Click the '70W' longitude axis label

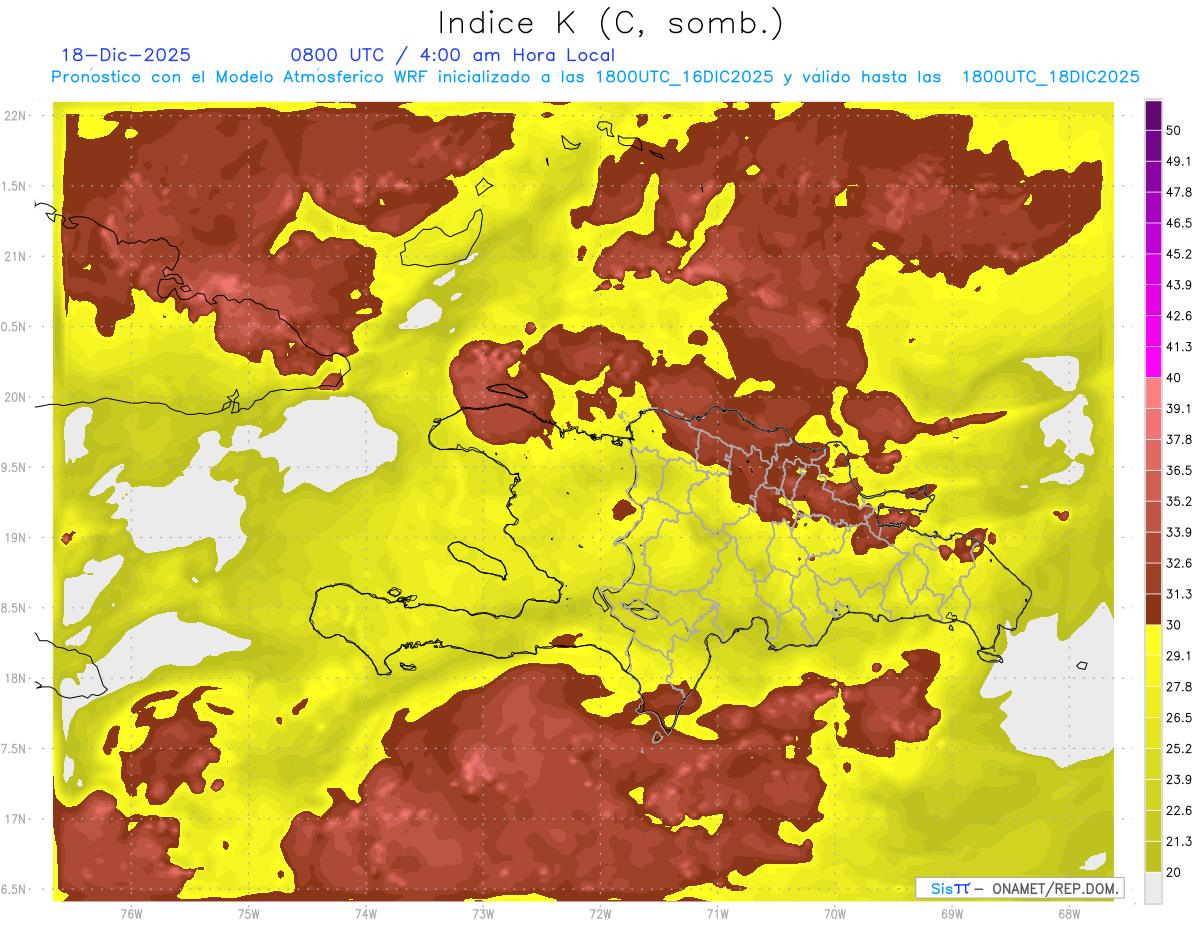tap(835, 913)
